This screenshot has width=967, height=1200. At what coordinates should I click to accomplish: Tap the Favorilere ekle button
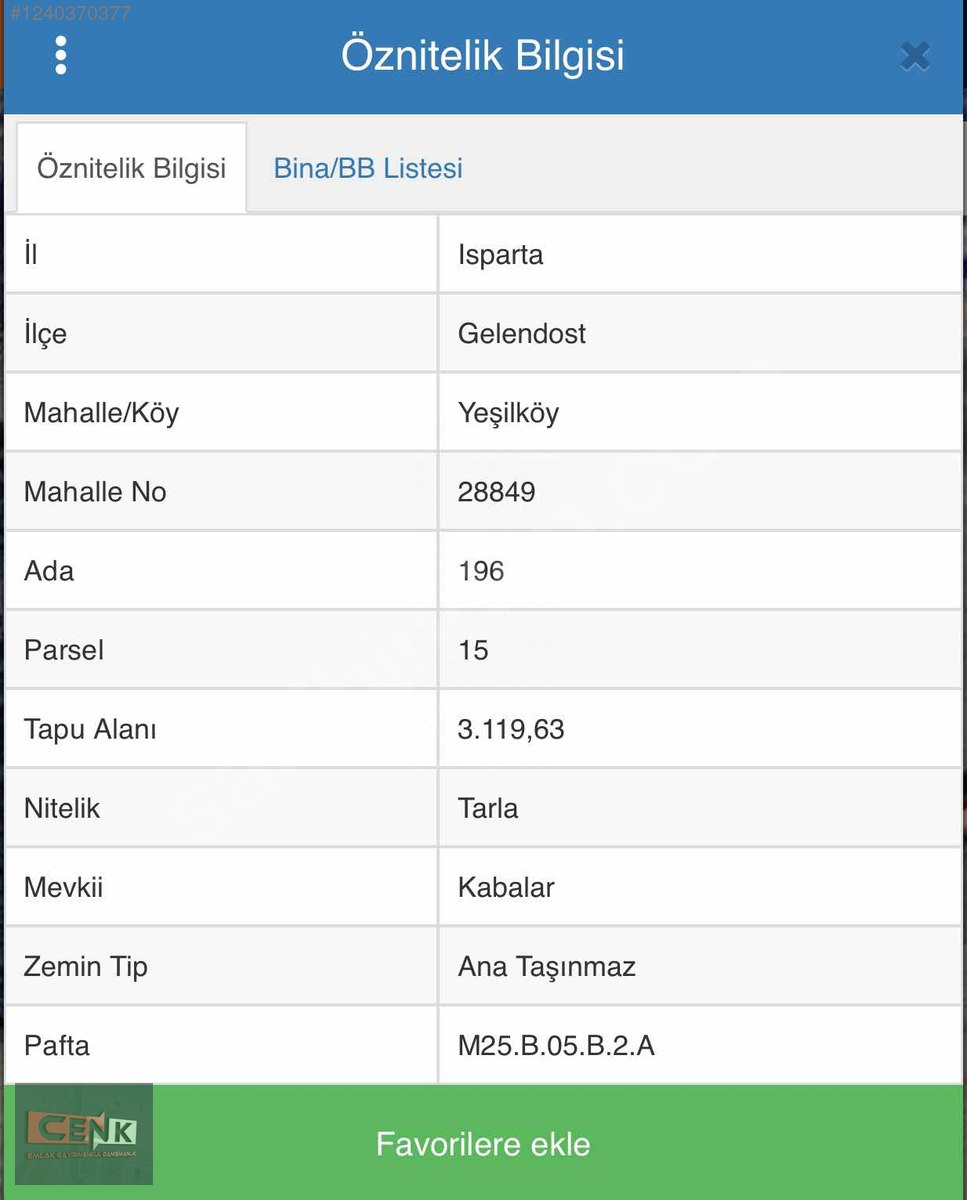[483, 1143]
